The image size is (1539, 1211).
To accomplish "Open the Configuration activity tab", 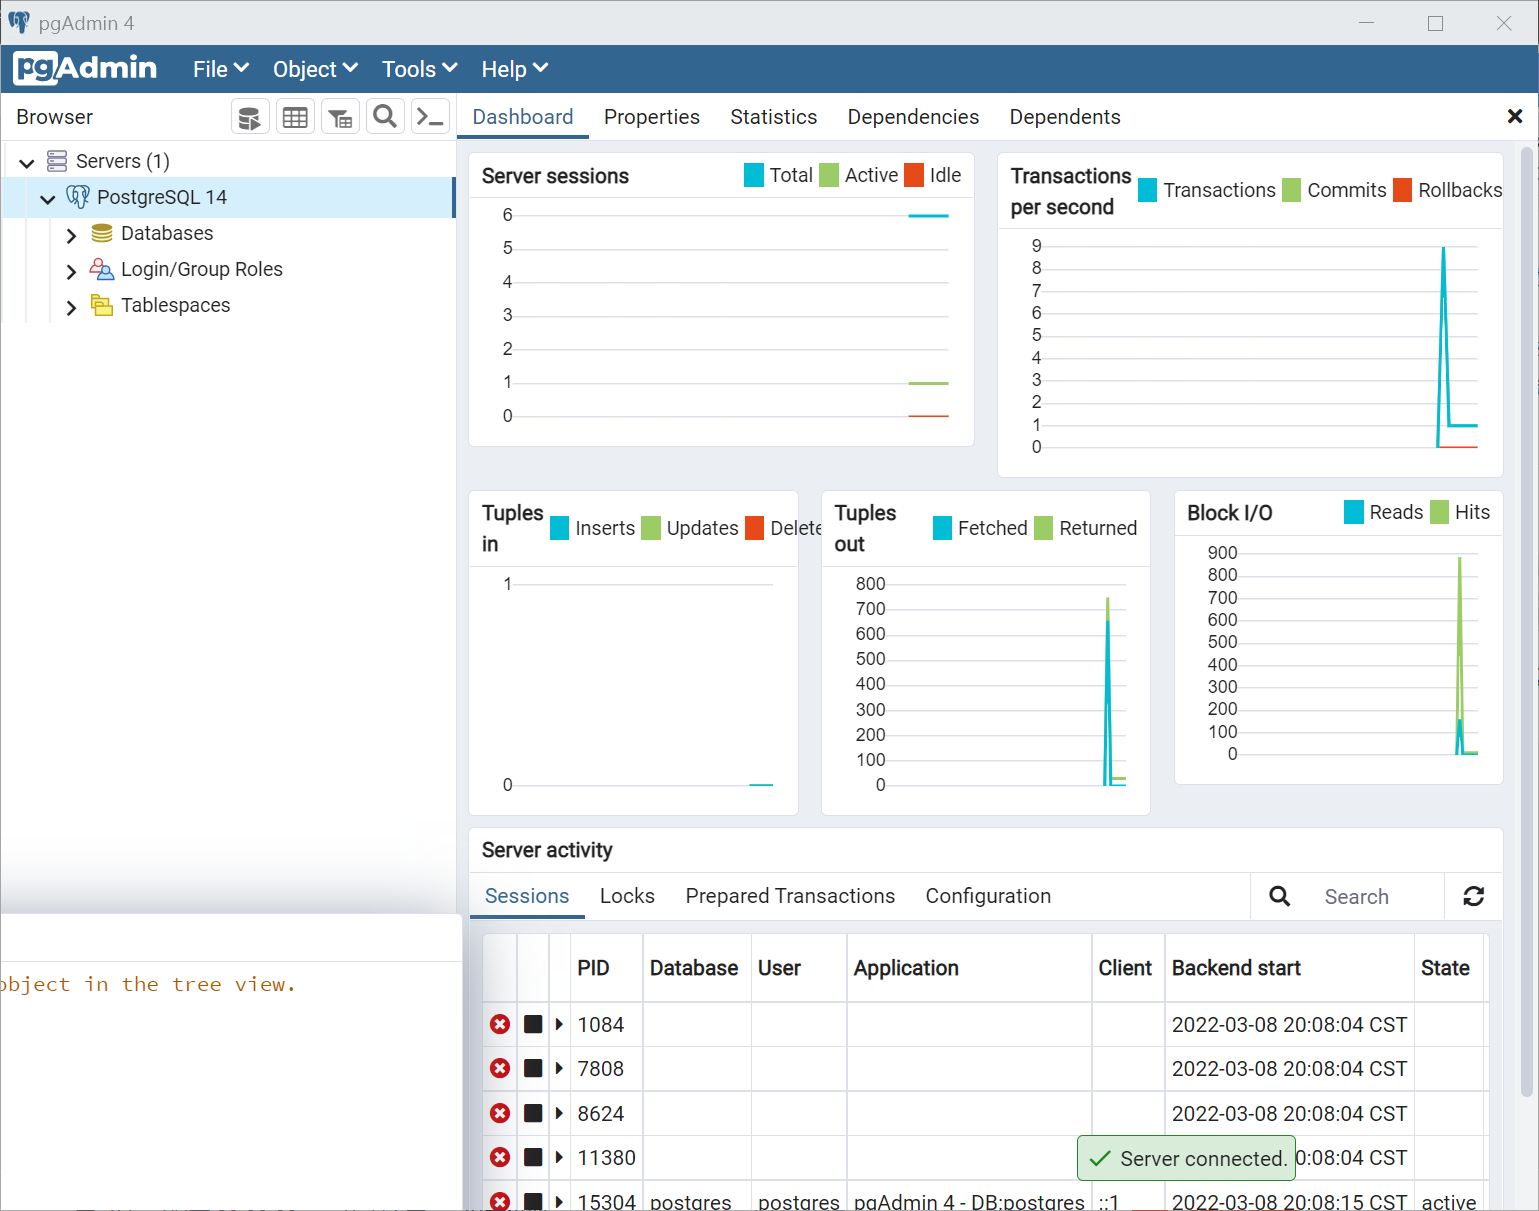I will click(x=988, y=896).
